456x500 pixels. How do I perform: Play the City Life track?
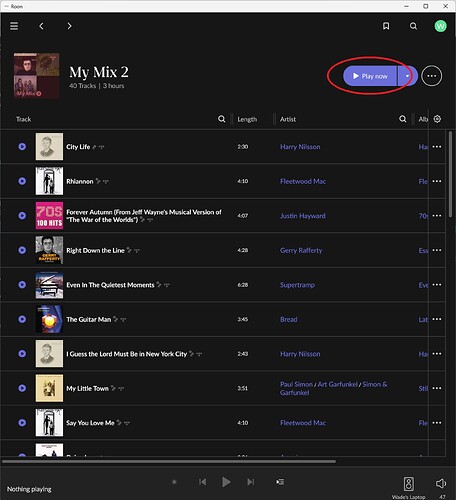[22, 147]
